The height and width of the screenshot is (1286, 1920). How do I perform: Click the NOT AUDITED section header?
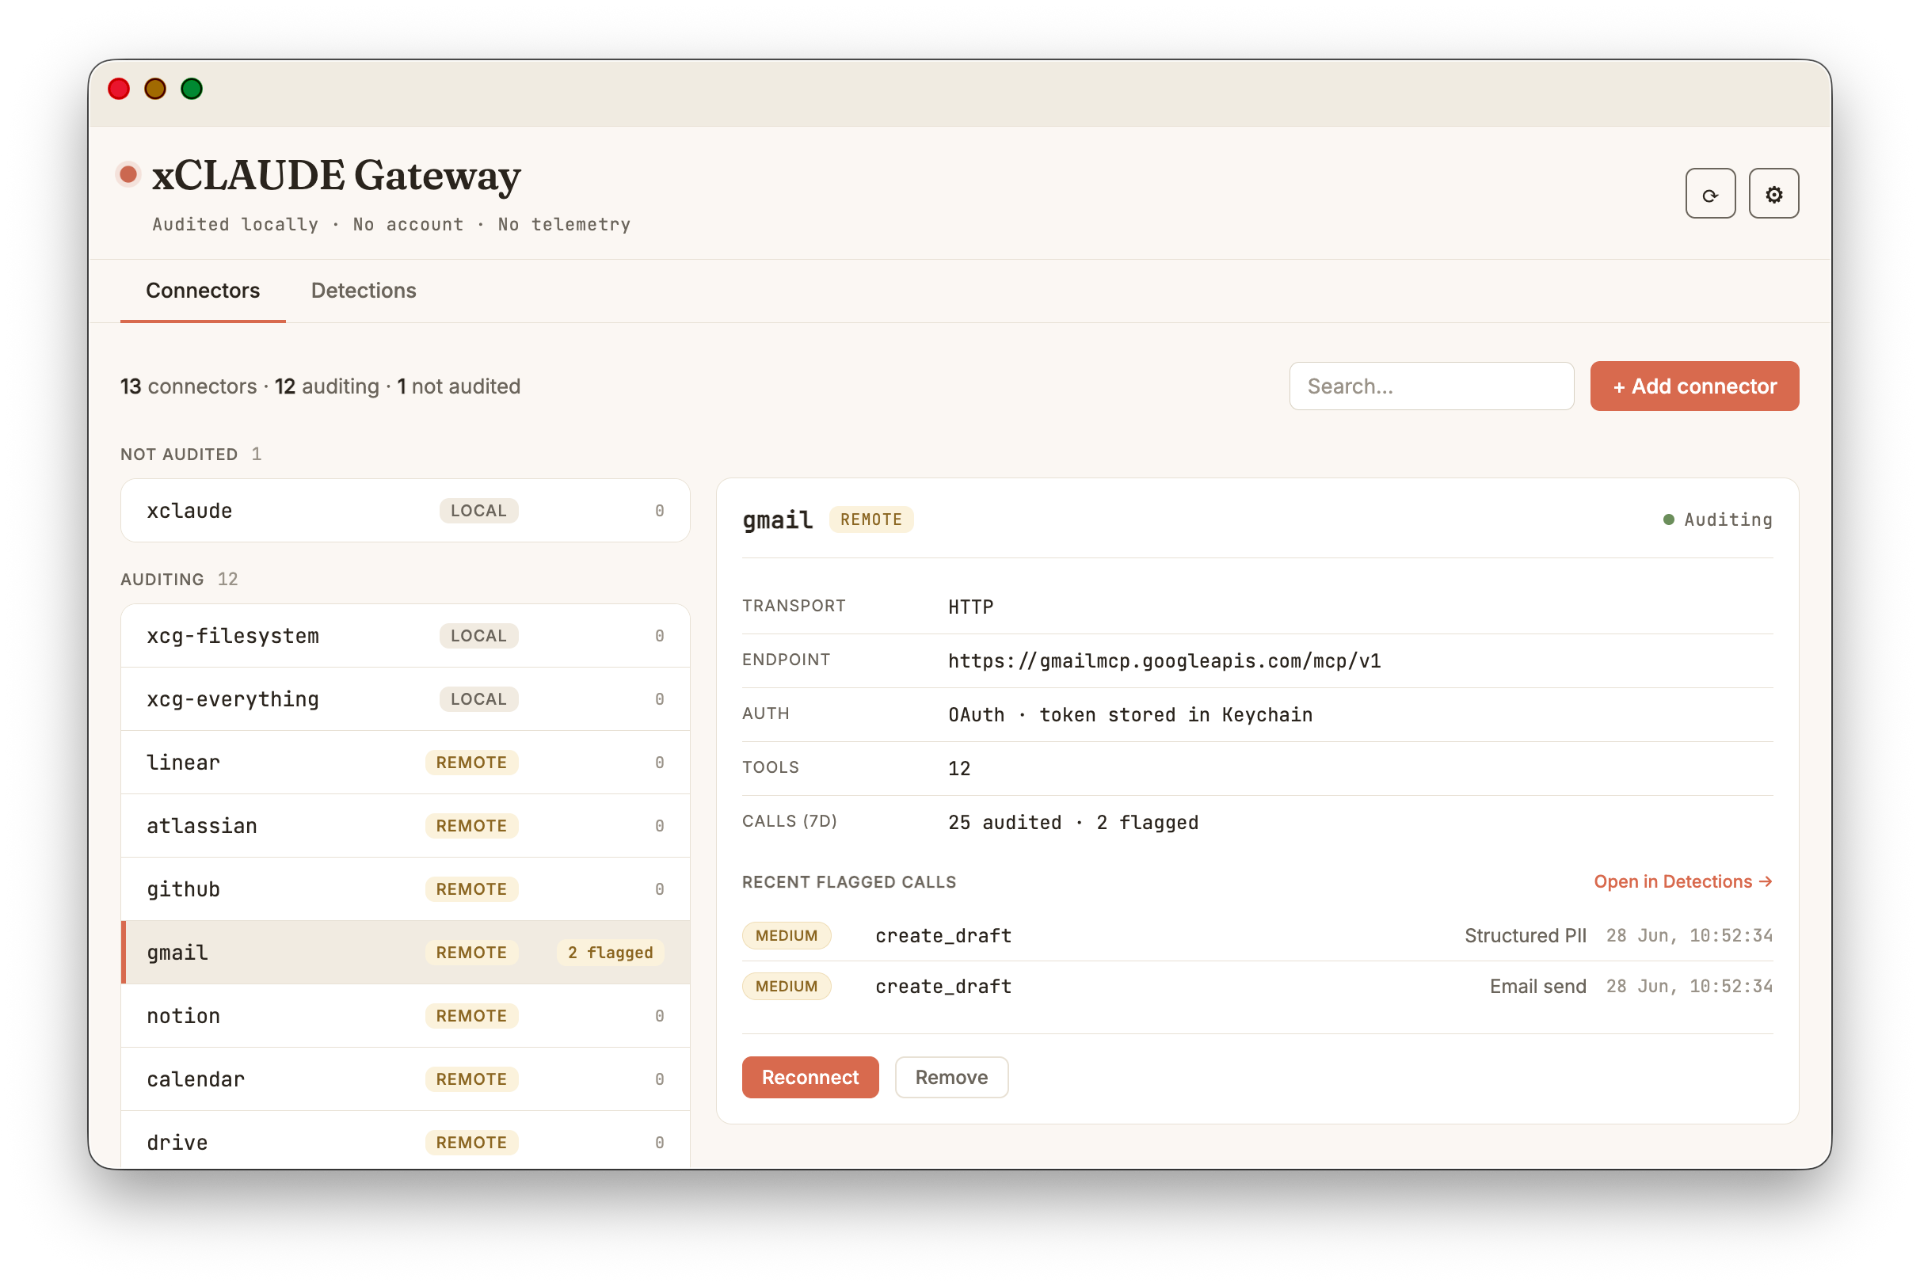click(190, 454)
